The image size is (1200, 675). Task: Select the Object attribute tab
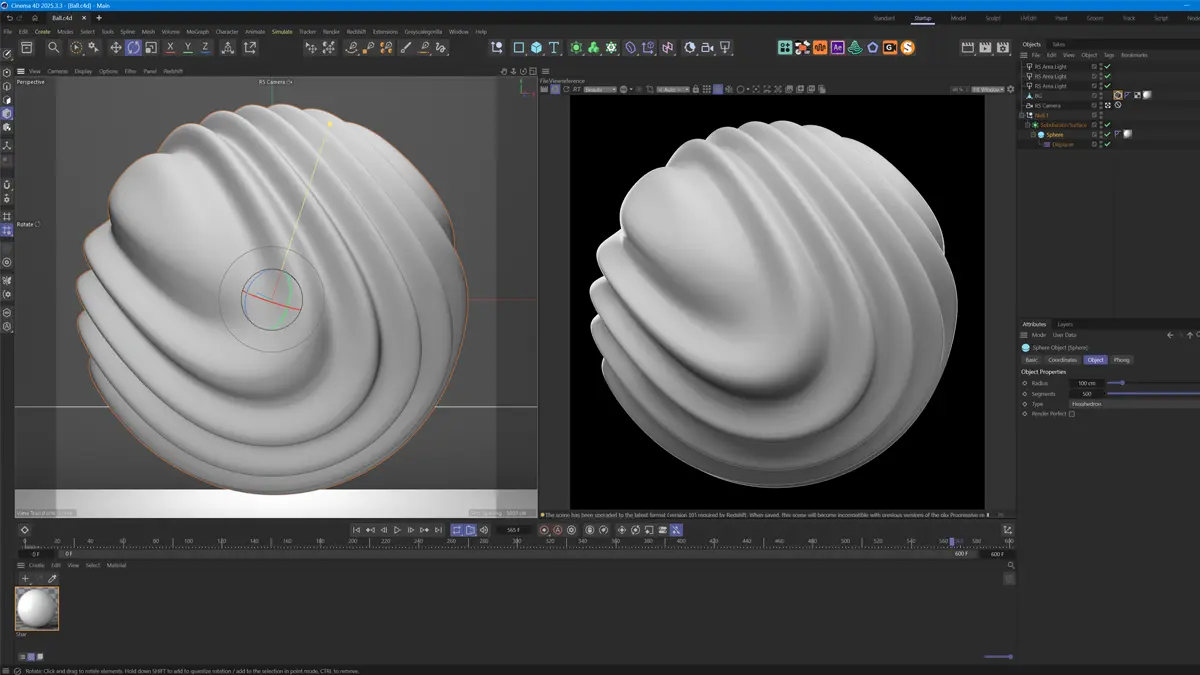point(1096,360)
